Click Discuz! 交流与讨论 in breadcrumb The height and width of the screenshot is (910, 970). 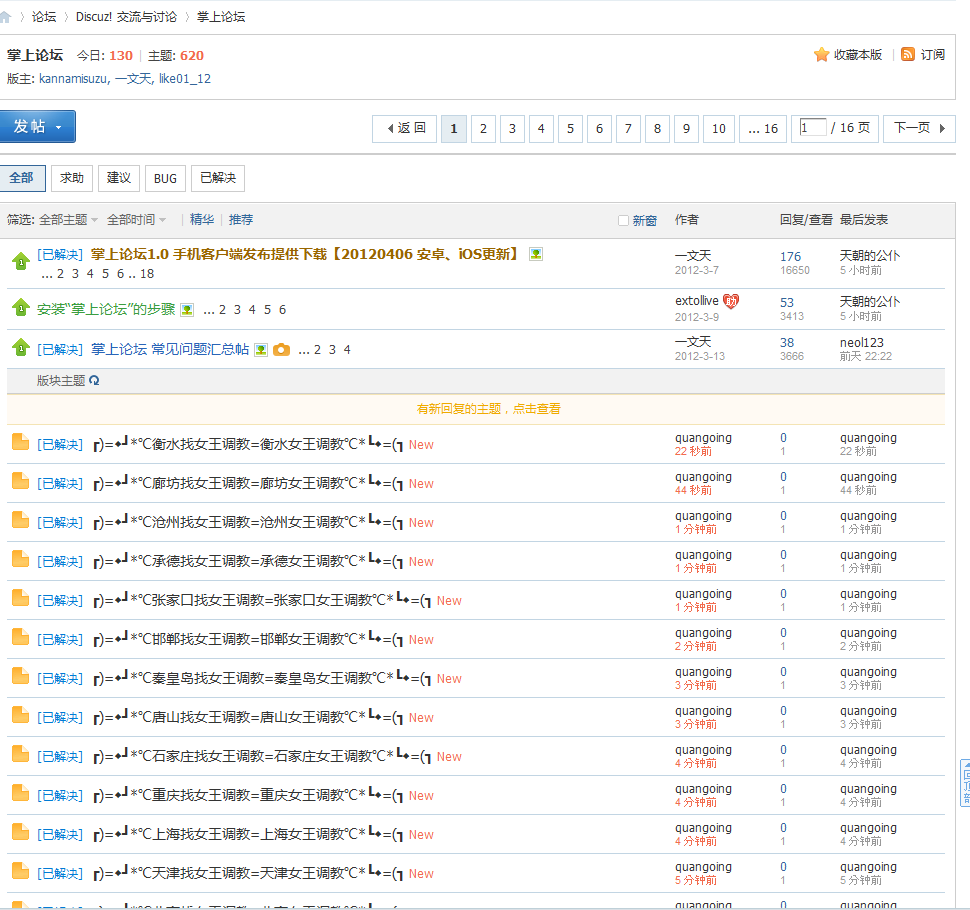tap(126, 17)
